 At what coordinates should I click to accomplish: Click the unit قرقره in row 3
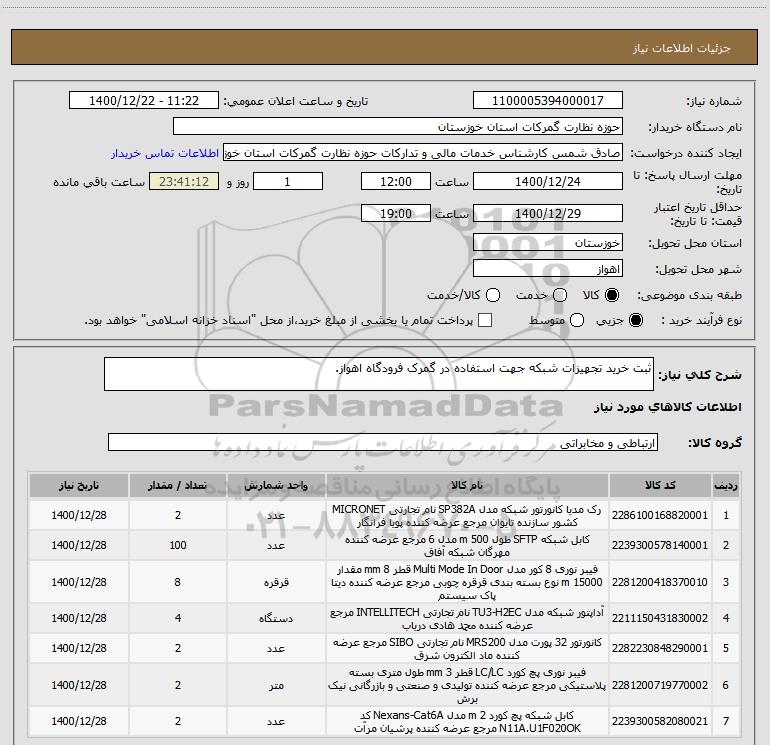click(276, 582)
